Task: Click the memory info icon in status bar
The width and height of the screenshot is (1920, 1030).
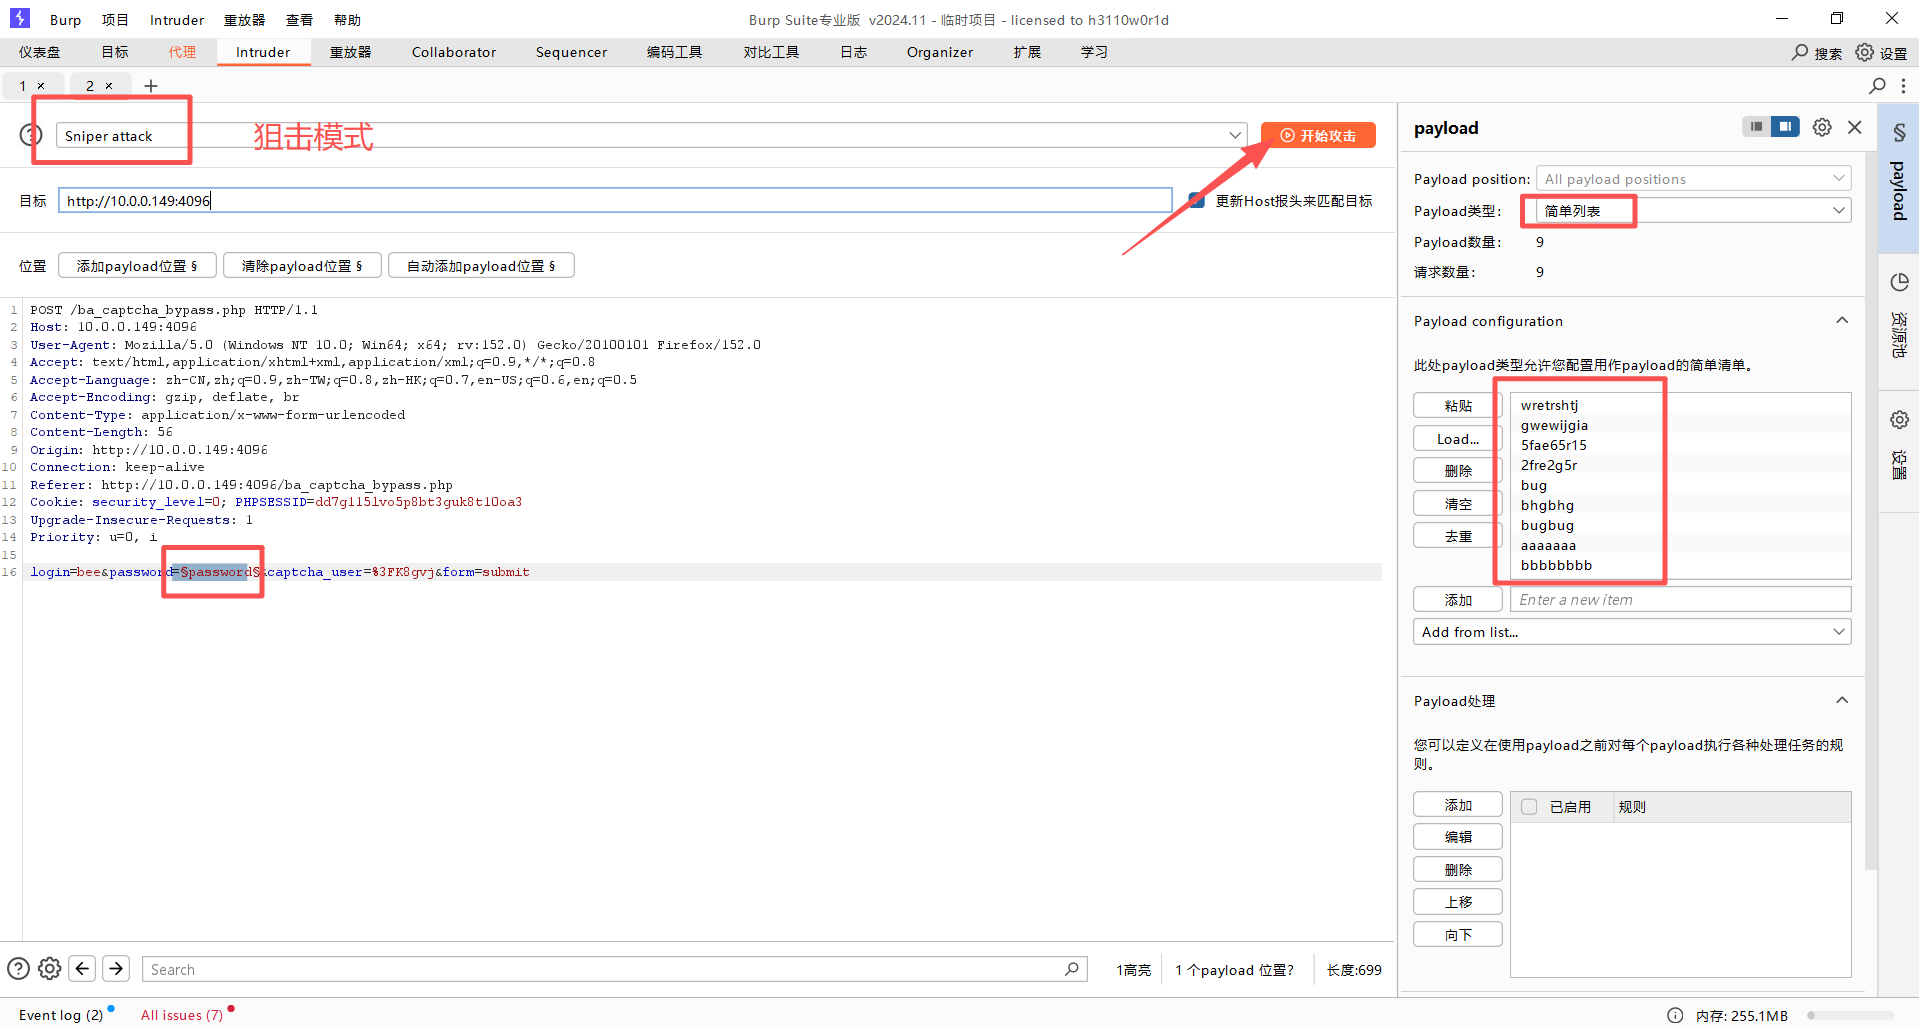Action: (x=1675, y=1015)
